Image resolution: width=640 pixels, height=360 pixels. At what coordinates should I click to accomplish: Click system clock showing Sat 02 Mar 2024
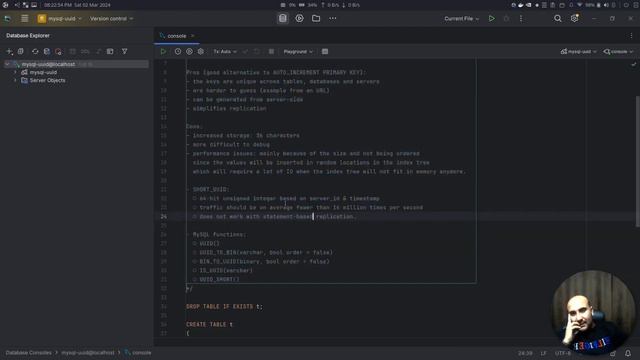coord(77,5)
